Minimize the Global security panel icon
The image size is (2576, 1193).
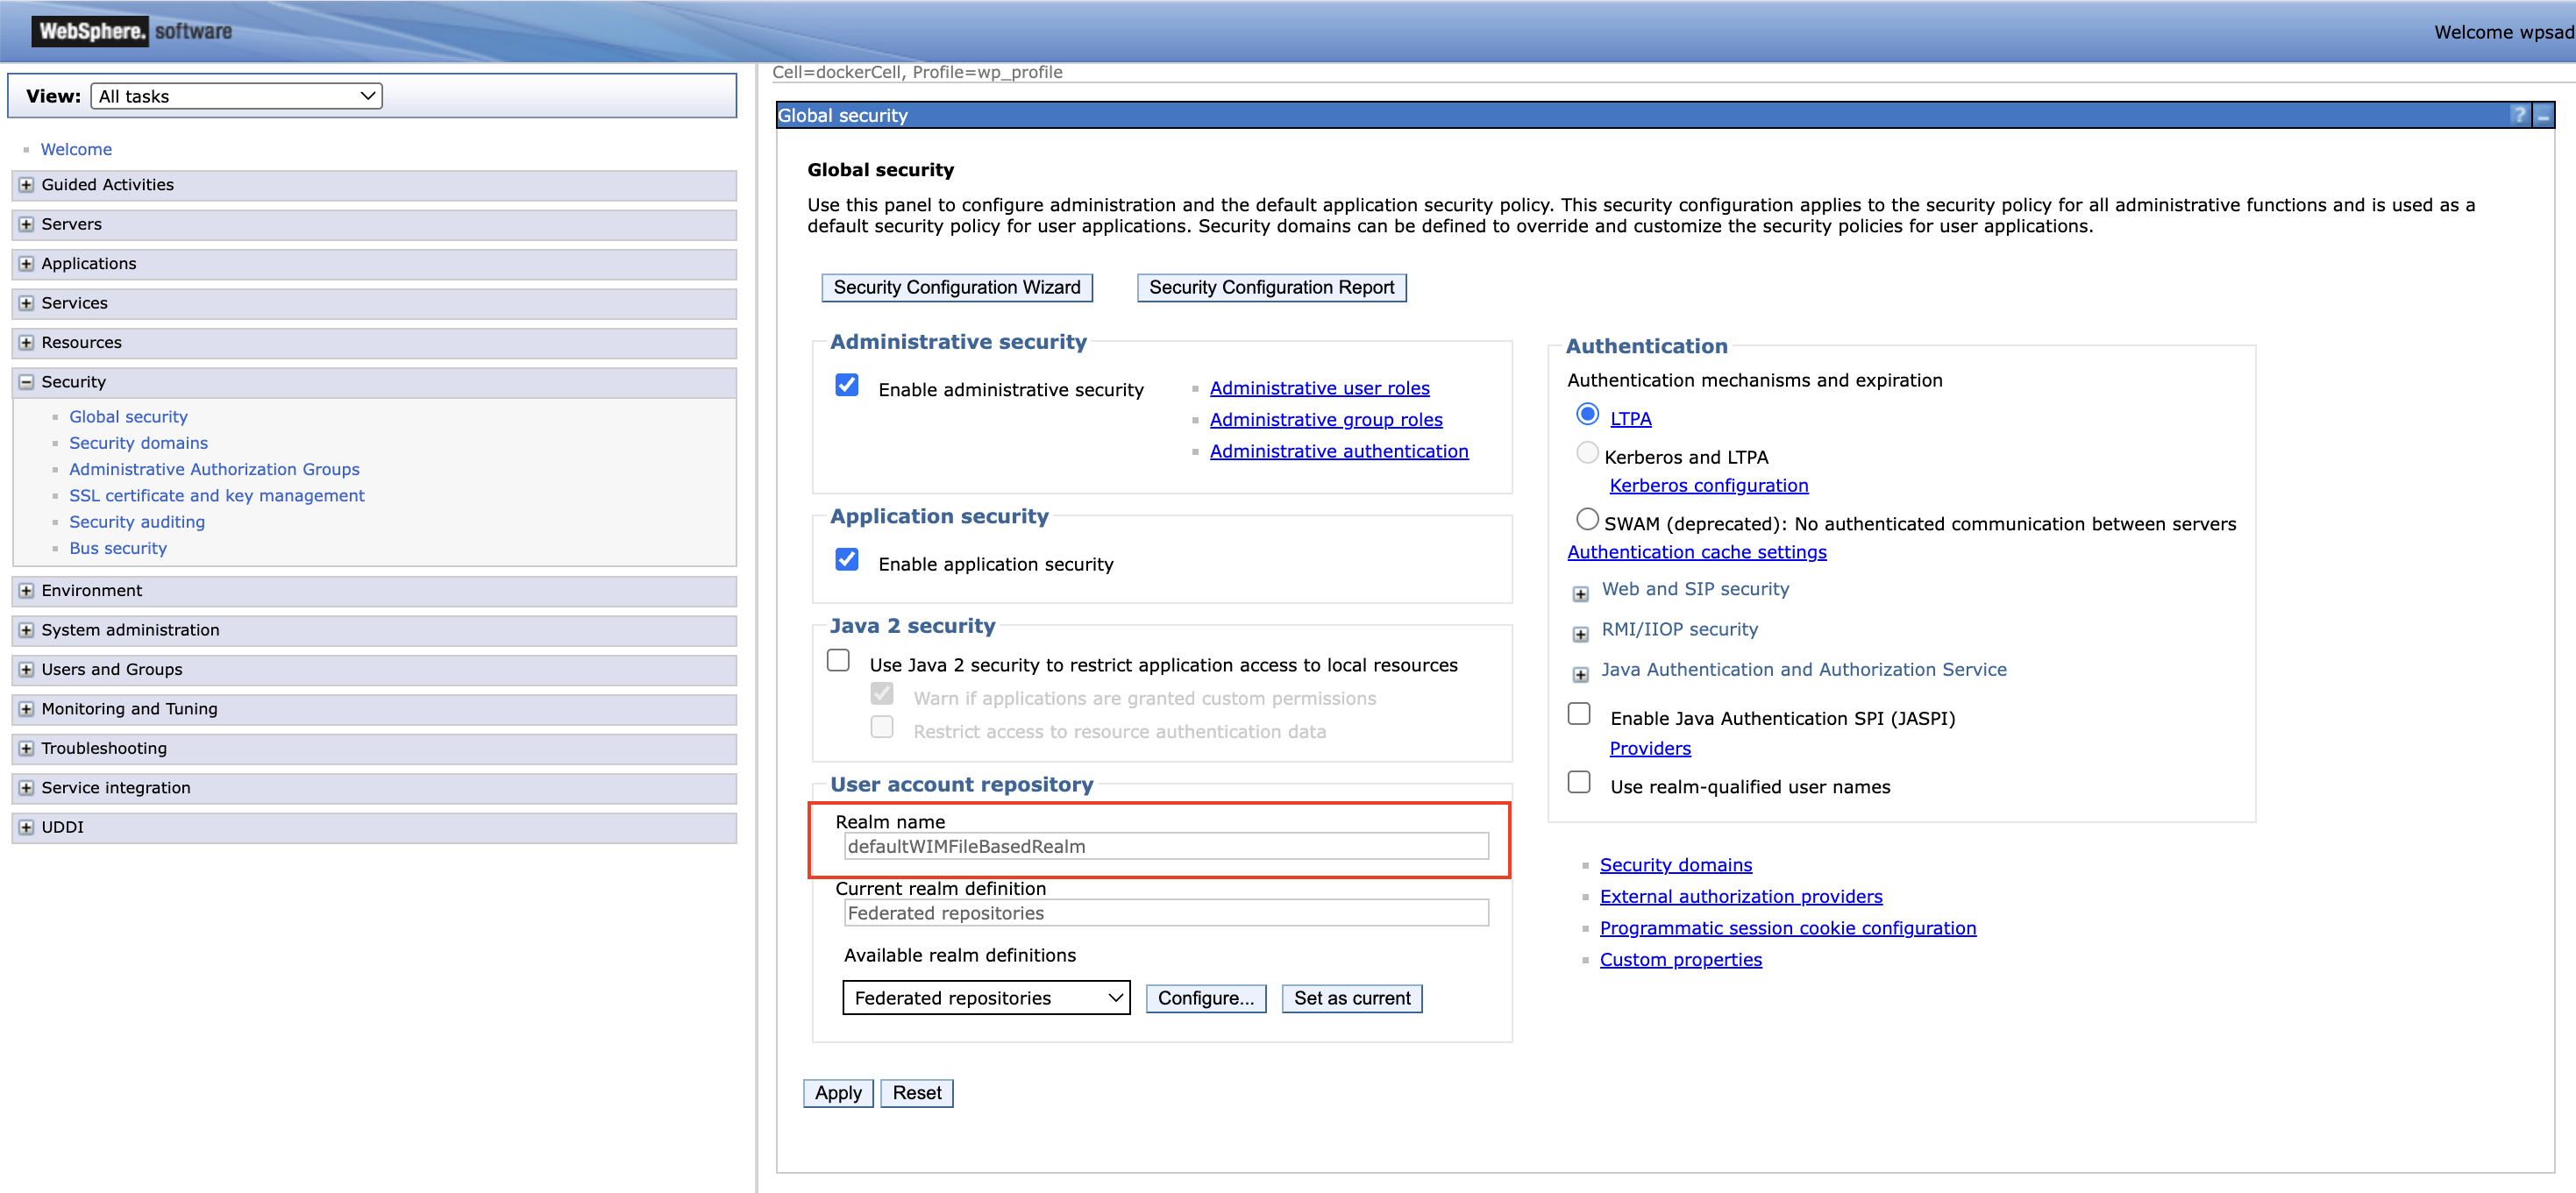(2543, 115)
